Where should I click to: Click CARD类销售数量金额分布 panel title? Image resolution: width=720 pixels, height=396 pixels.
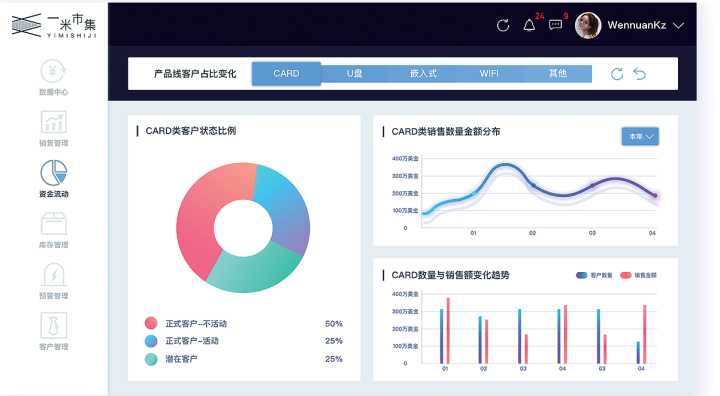coord(445,132)
